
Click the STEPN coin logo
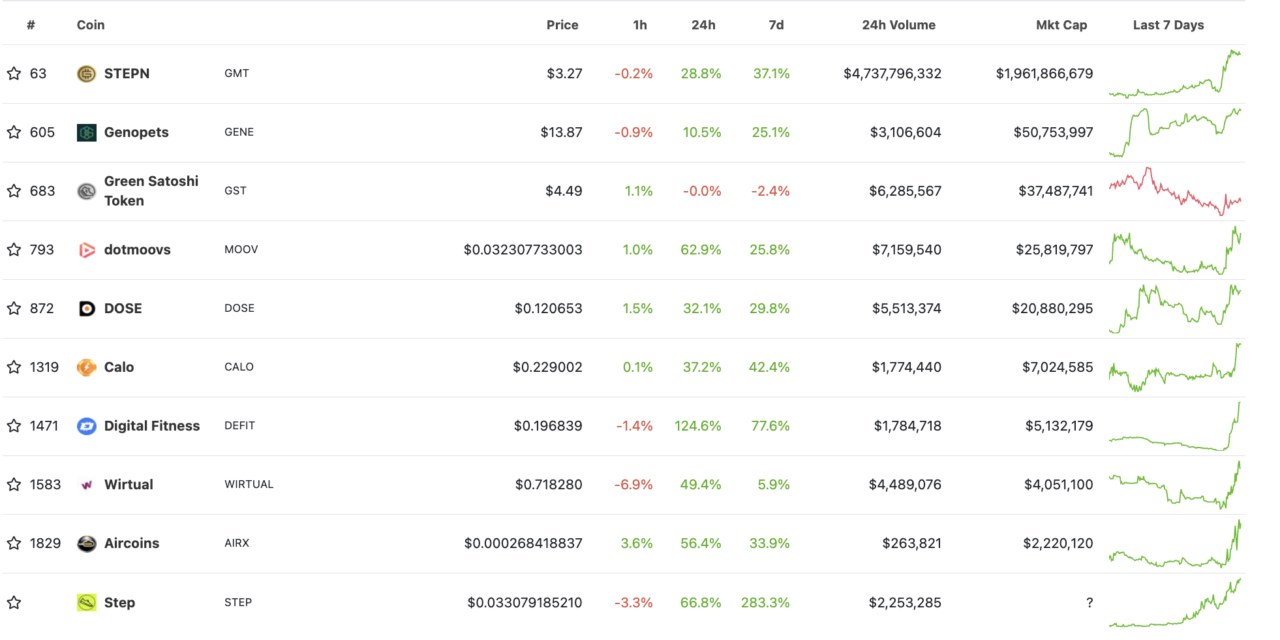tap(86, 73)
